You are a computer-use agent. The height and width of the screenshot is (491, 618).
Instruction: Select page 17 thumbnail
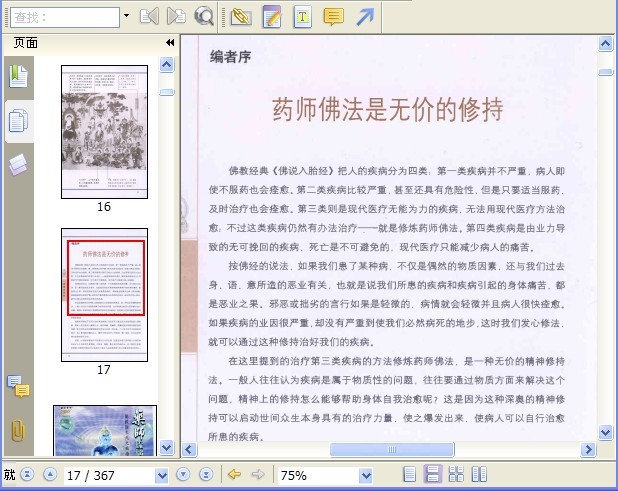tap(104, 295)
